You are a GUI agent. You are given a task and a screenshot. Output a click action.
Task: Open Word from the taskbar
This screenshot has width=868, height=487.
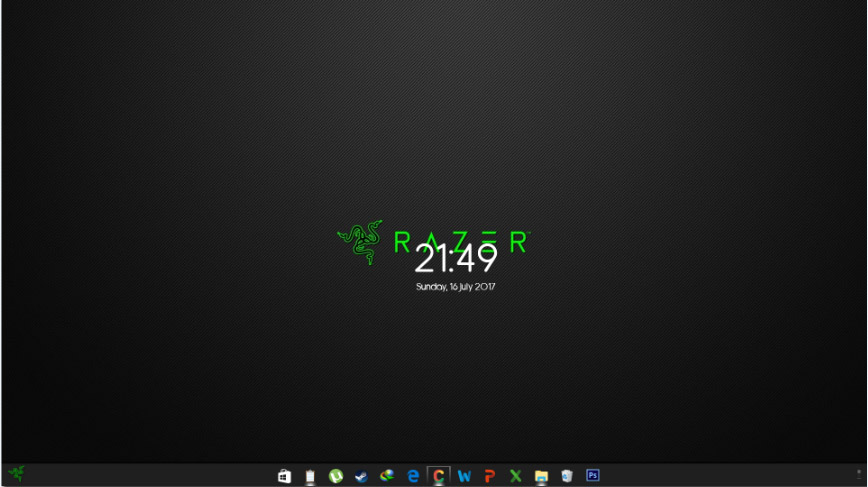coord(464,476)
